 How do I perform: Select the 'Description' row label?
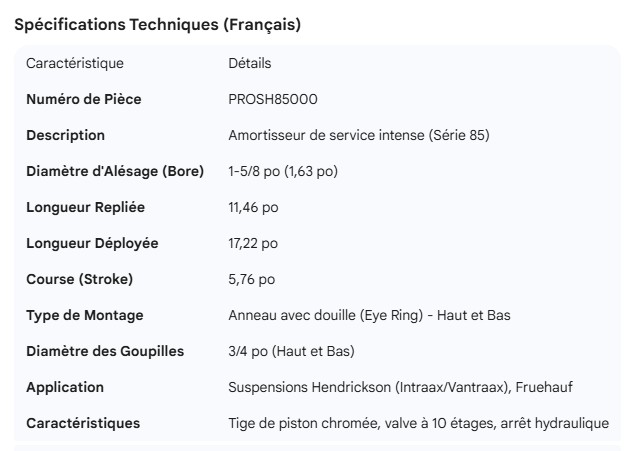pos(65,135)
